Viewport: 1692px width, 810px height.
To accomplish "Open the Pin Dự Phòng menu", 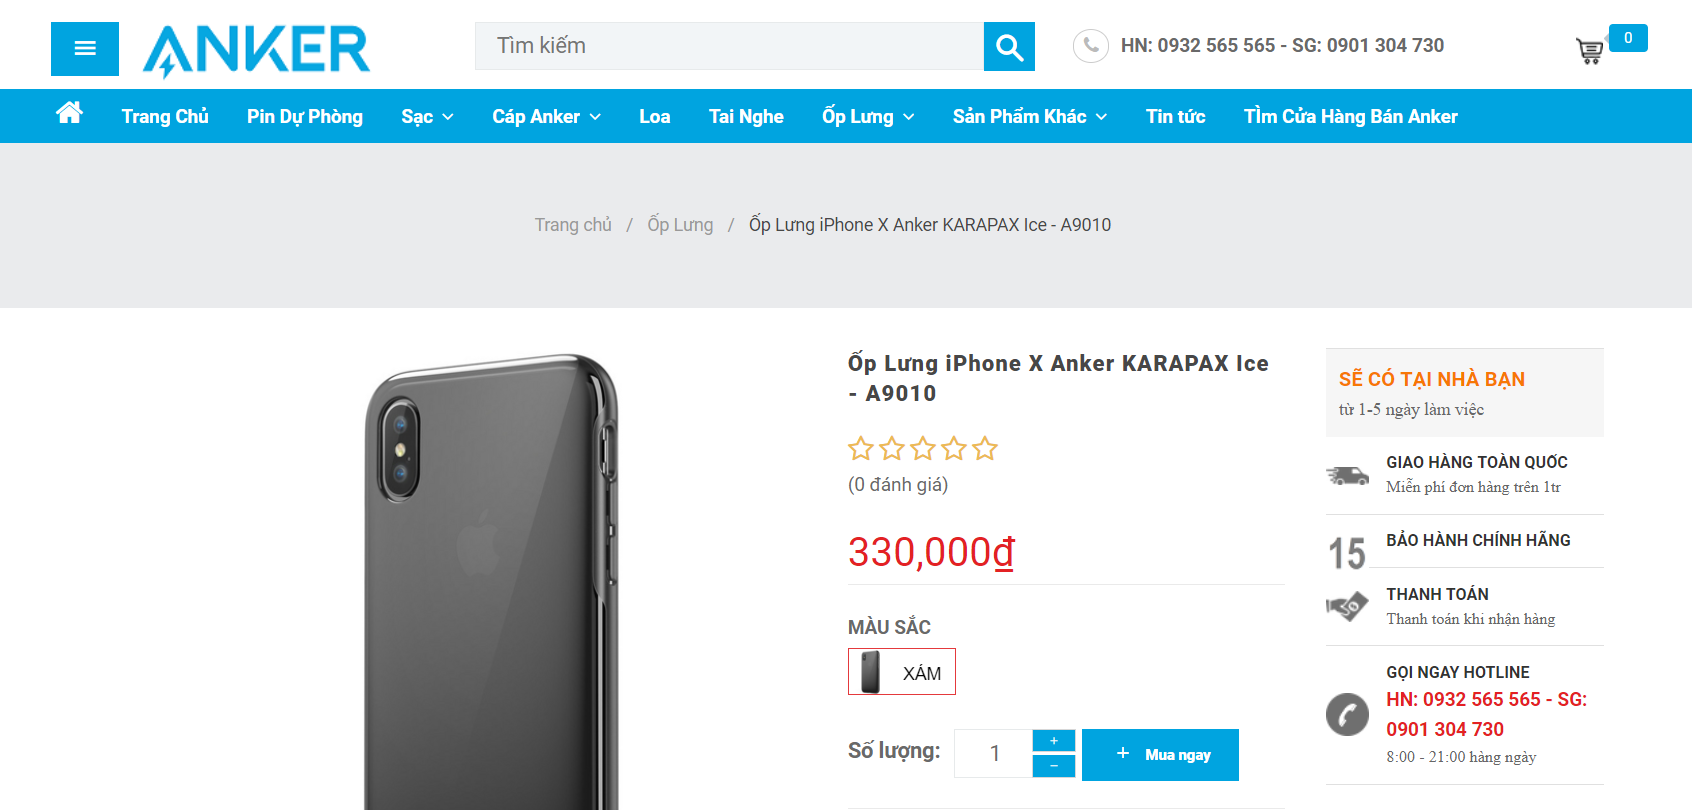I will [x=305, y=117].
